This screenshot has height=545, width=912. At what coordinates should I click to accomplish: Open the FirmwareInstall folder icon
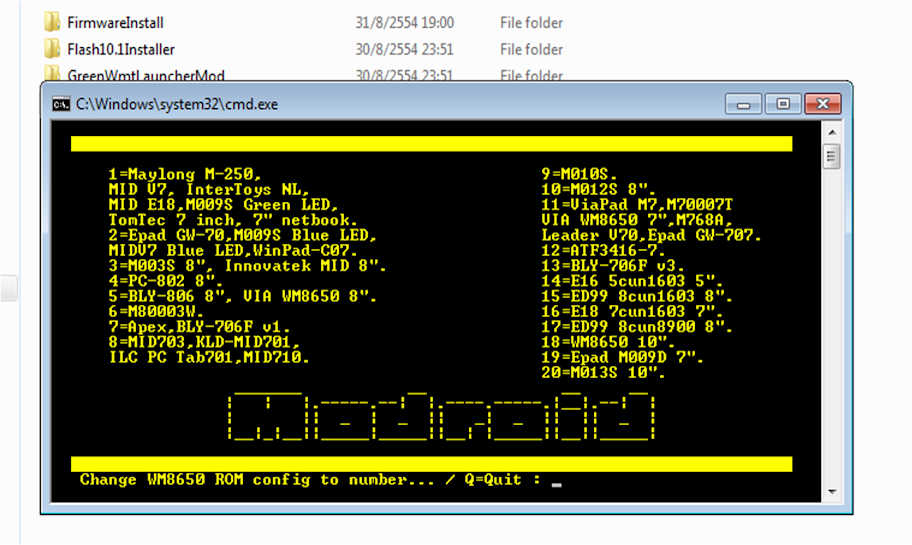coord(52,22)
